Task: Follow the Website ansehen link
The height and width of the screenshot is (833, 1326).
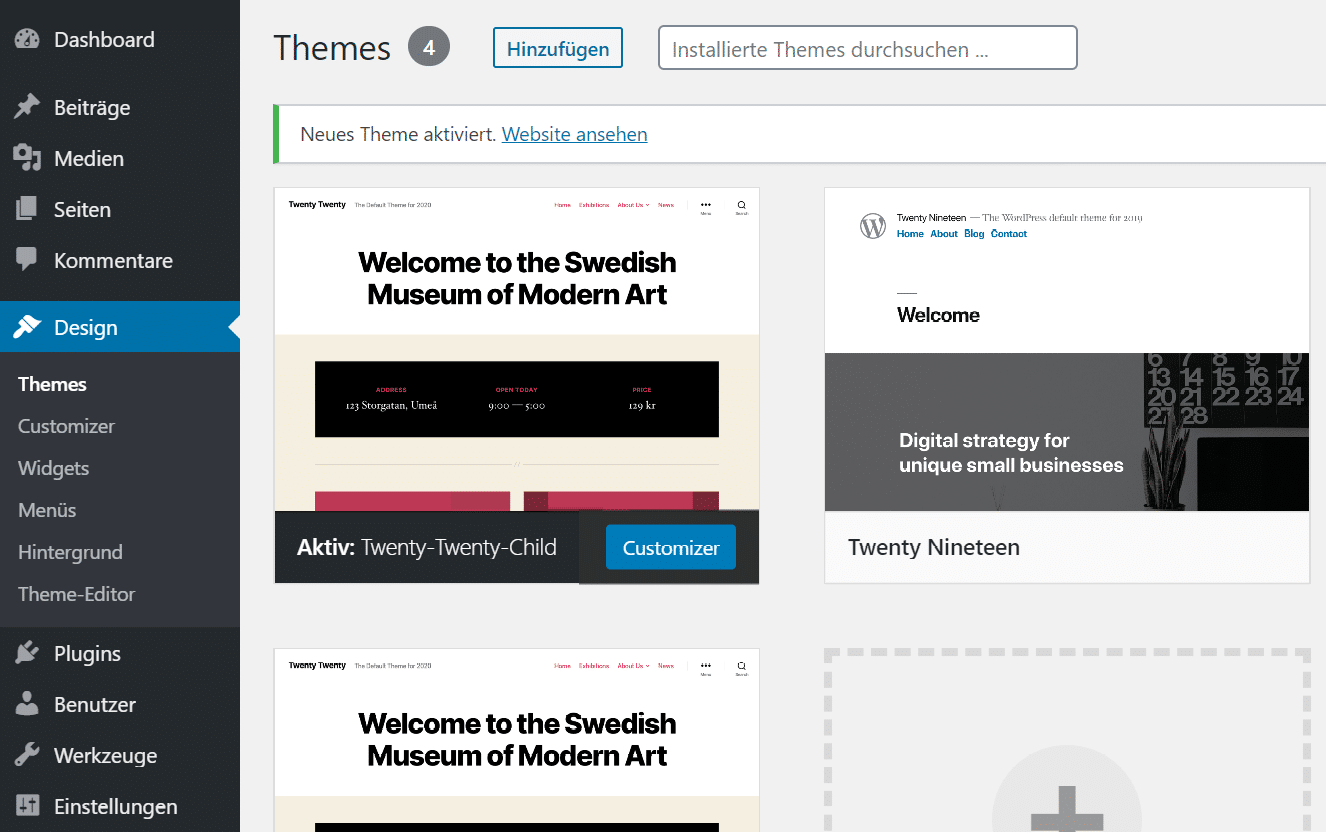Action: pyautogui.click(x=574, y=134)
